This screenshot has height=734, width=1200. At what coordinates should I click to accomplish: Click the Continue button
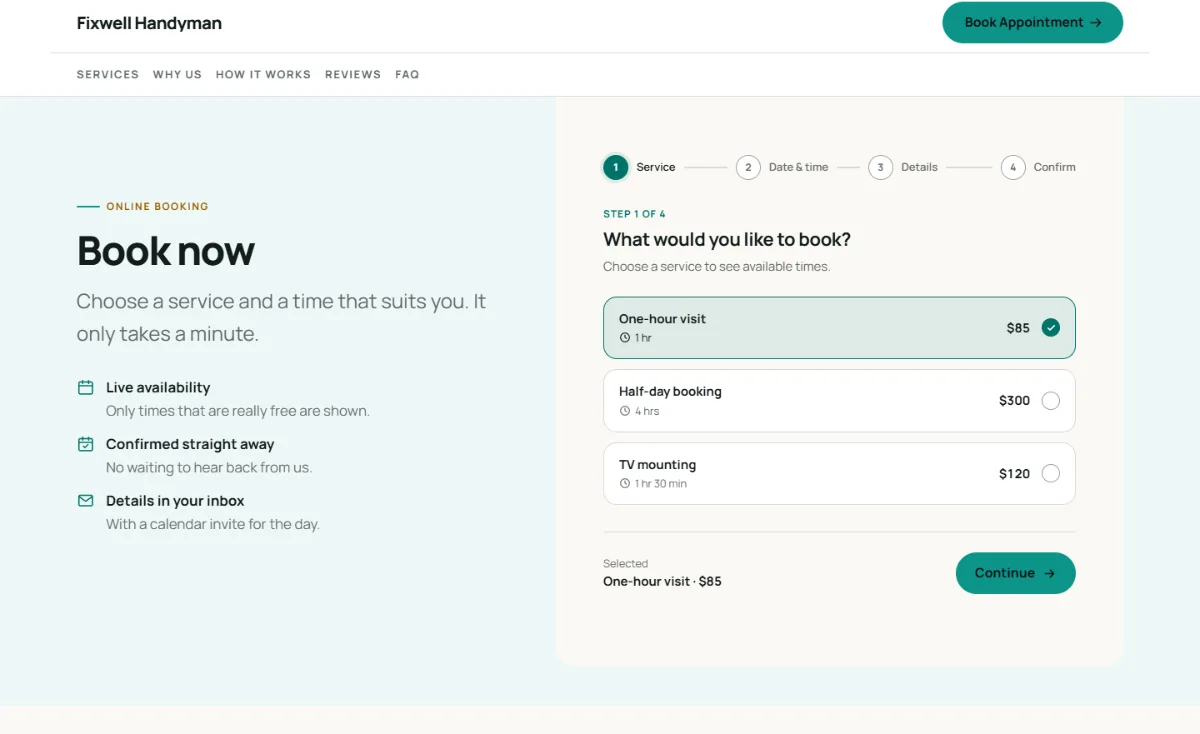(x=1015, y=573)
